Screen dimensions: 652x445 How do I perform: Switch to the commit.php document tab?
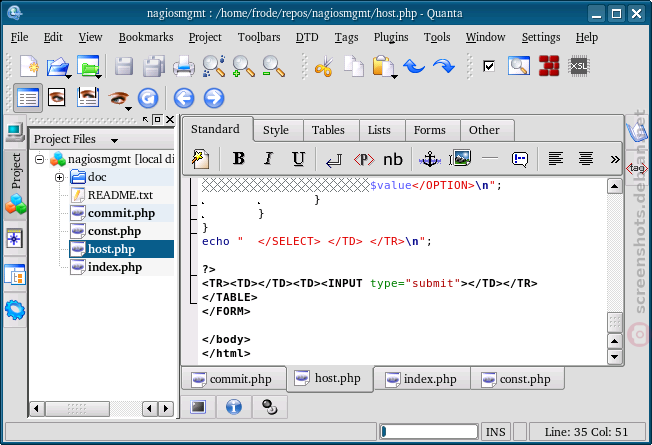pos(234,379)
